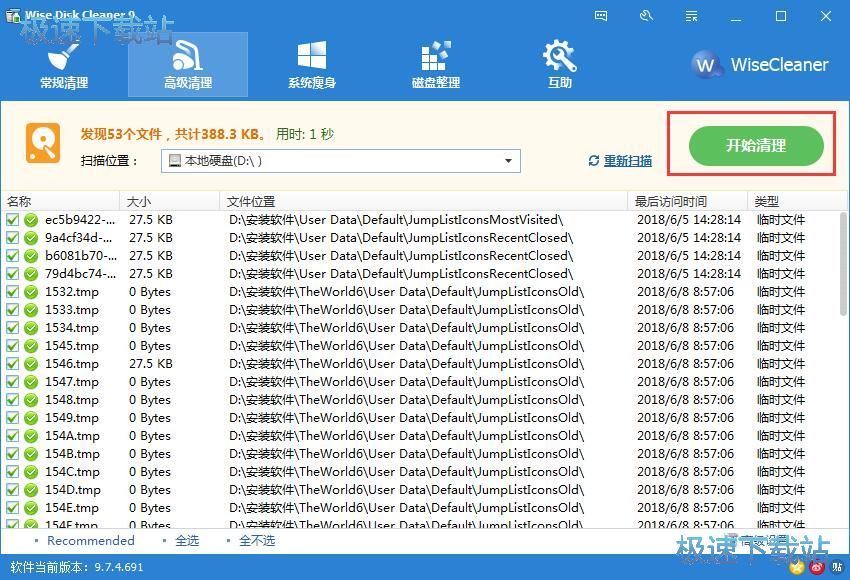Select the 1534.tmp file name
This screenshot has width=850, height=580.
coord(72,328)
